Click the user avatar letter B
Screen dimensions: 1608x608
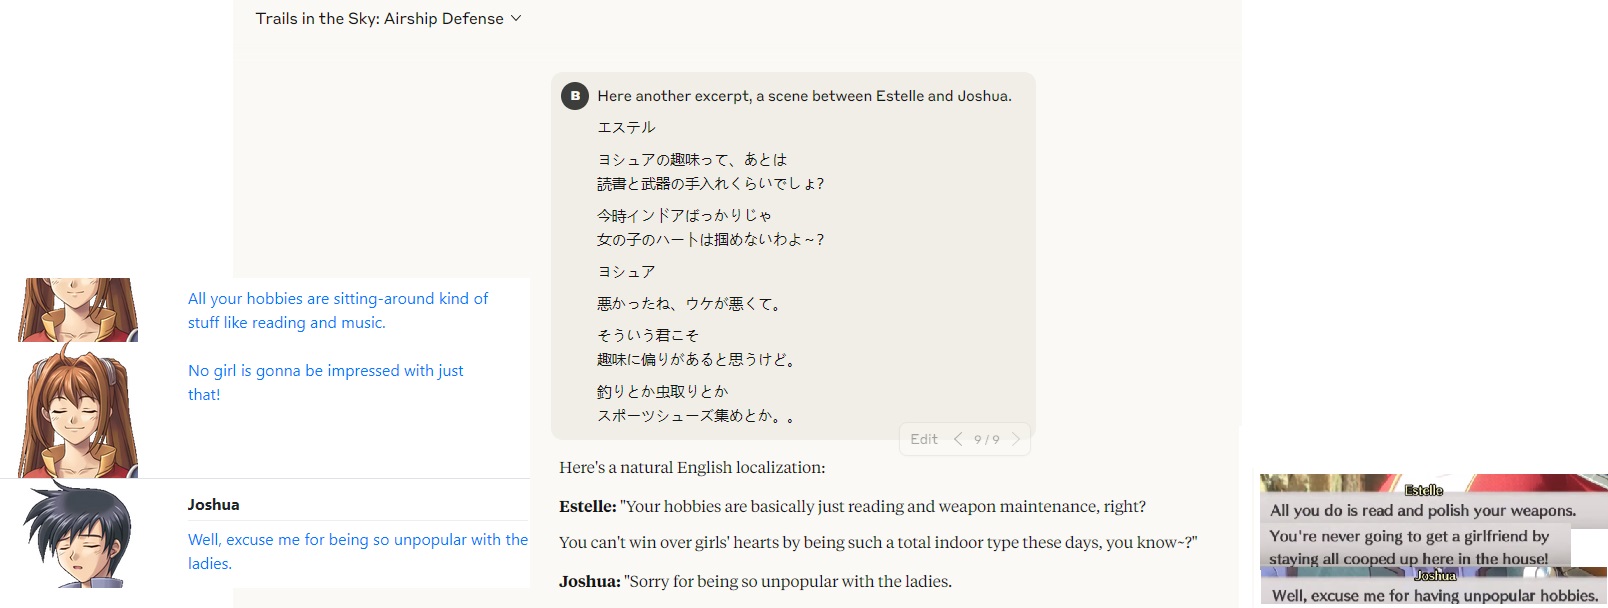pos(574,96)
